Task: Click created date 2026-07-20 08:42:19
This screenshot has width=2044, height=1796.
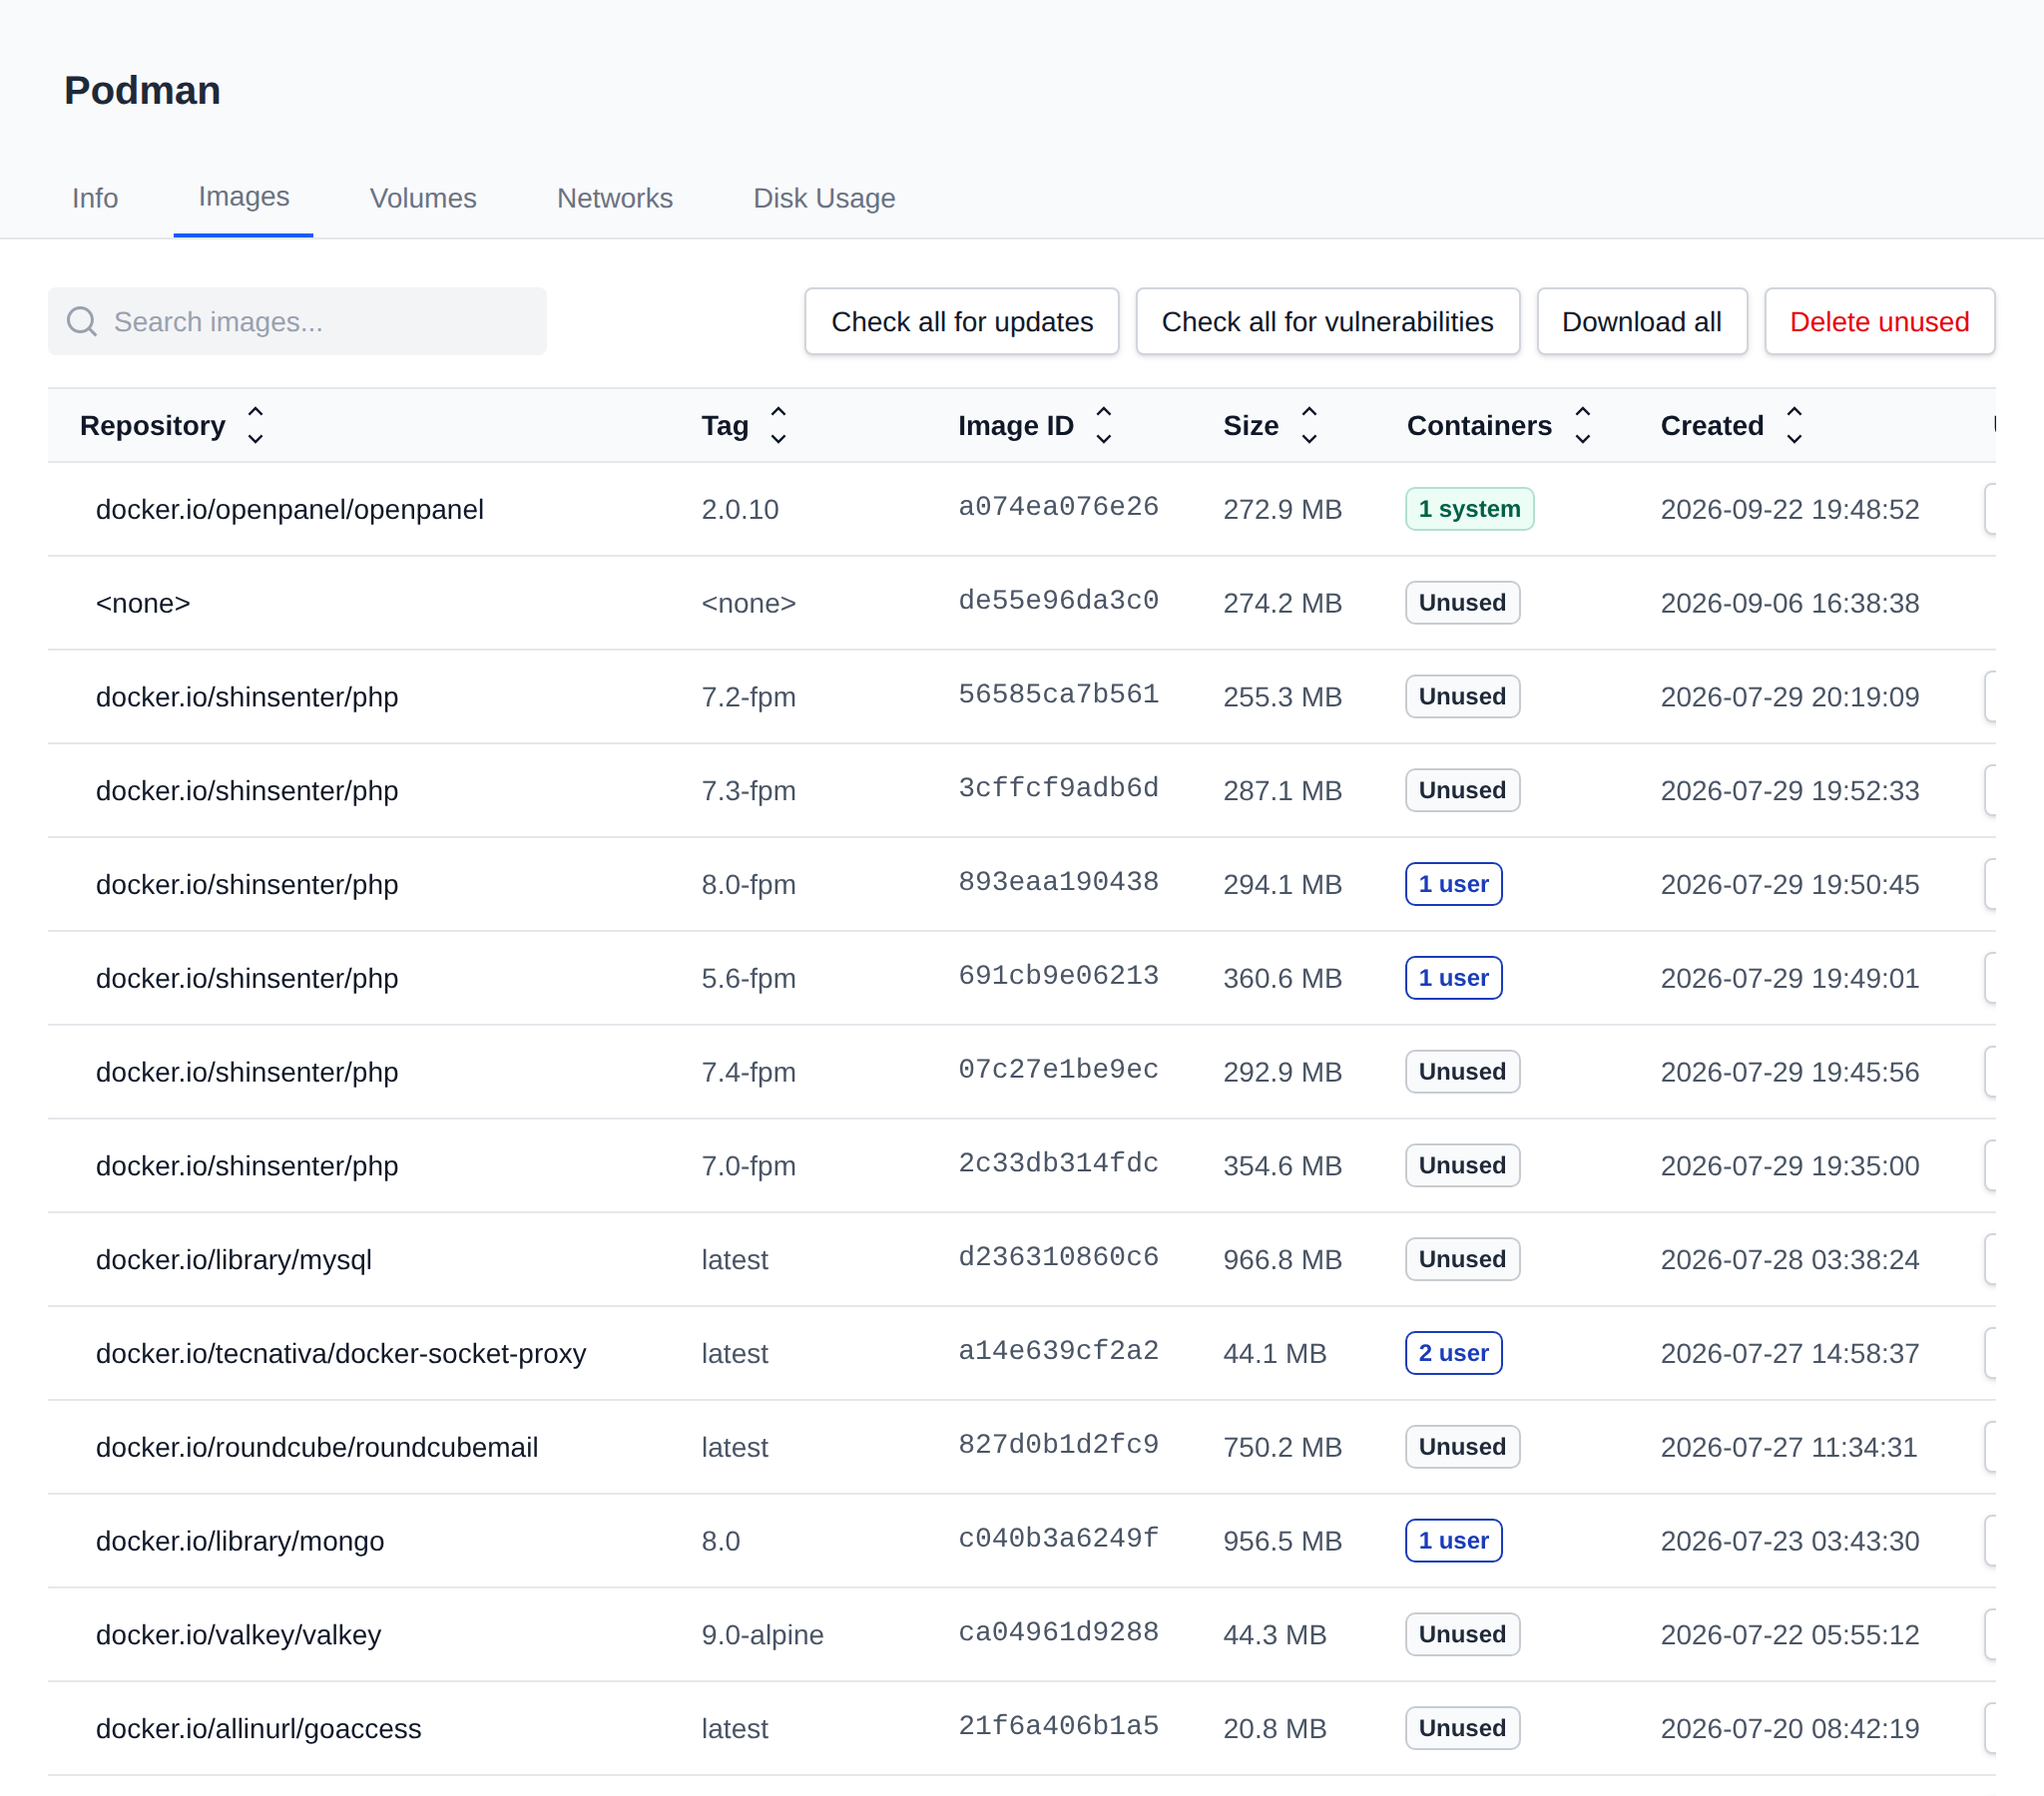Action: tap(1789, 1728)
